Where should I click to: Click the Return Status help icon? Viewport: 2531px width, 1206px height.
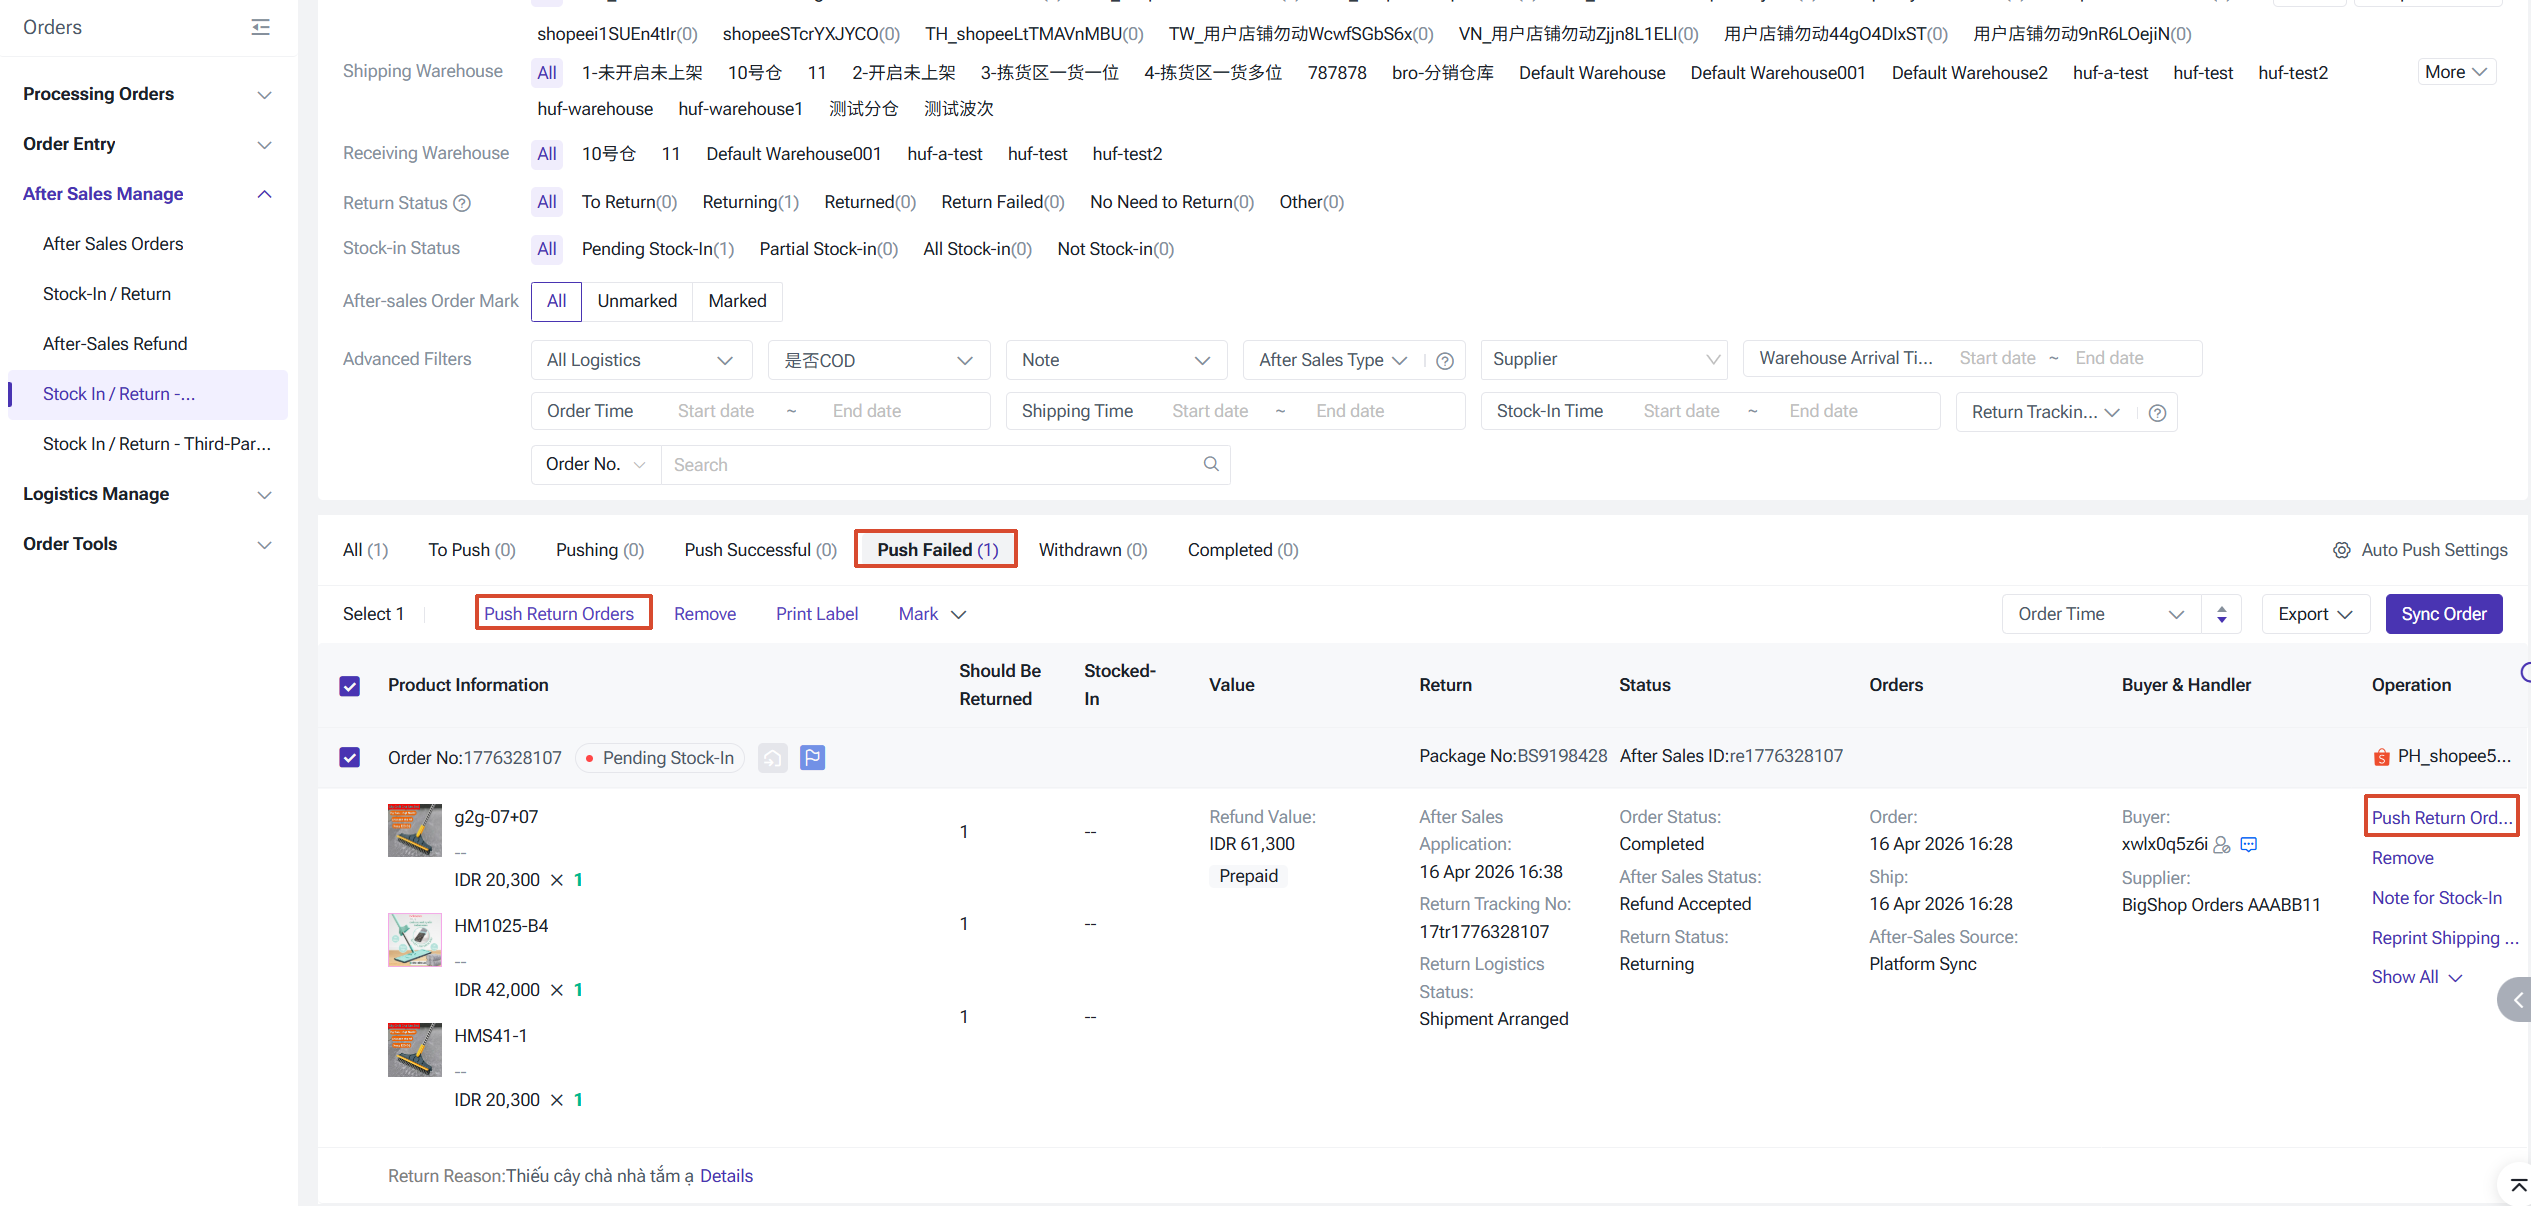point(462,203)
